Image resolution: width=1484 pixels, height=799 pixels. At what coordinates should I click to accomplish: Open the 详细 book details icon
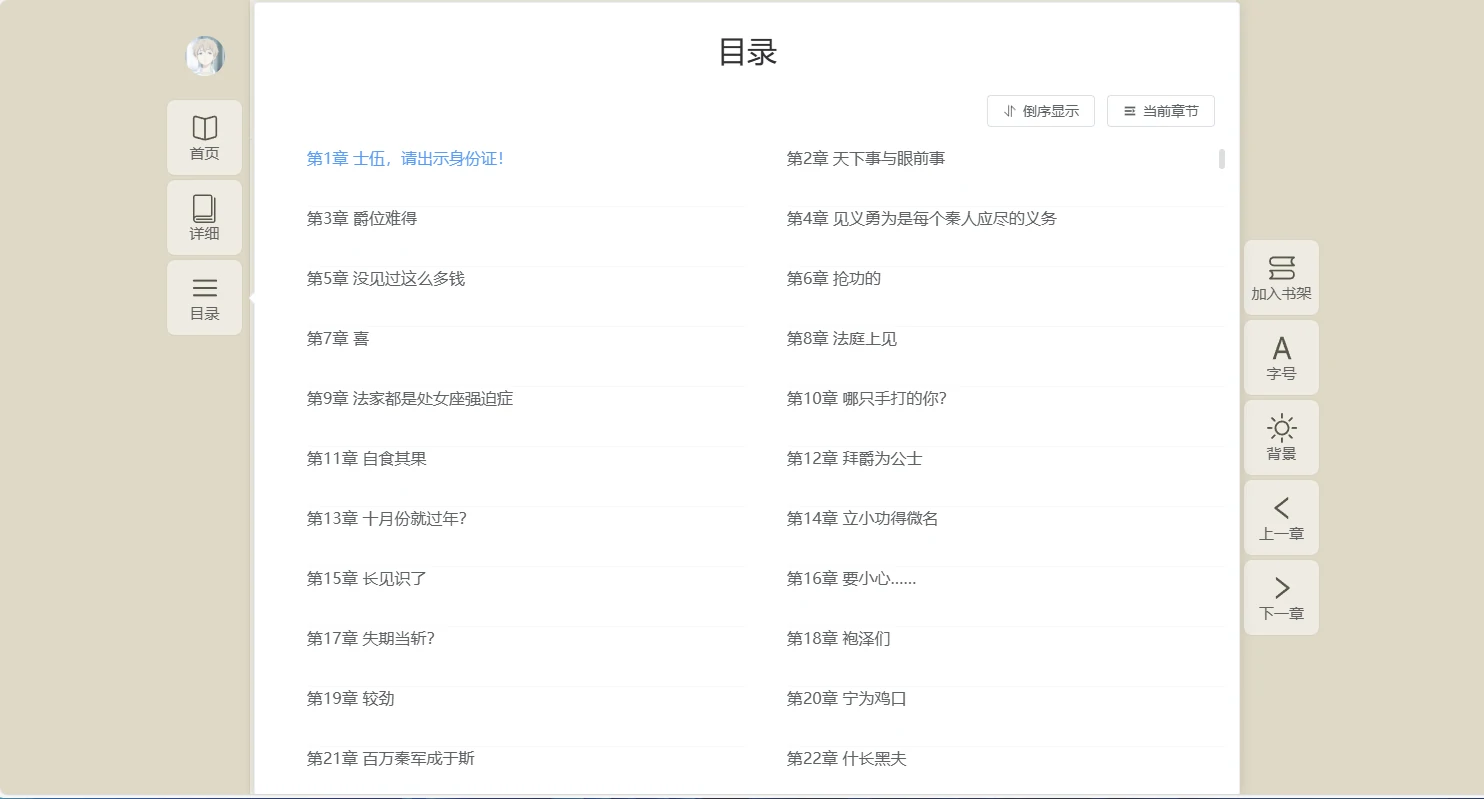[205, 218]
